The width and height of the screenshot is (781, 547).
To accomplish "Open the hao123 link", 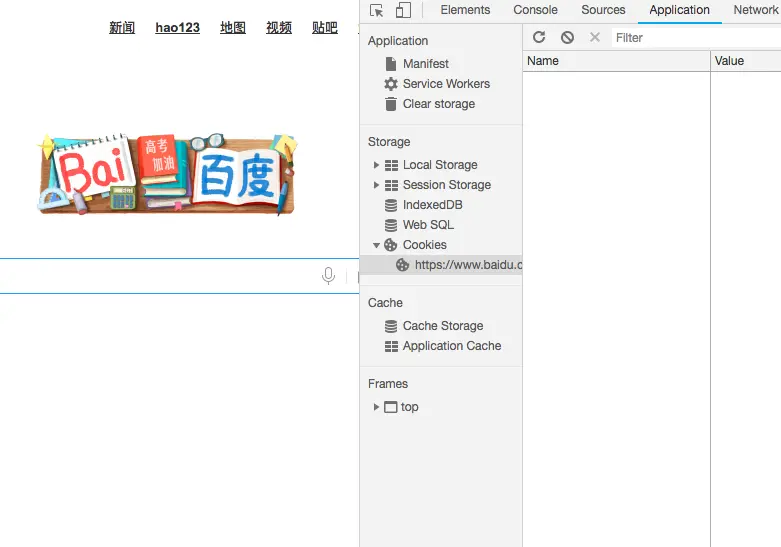I will 177,27.
